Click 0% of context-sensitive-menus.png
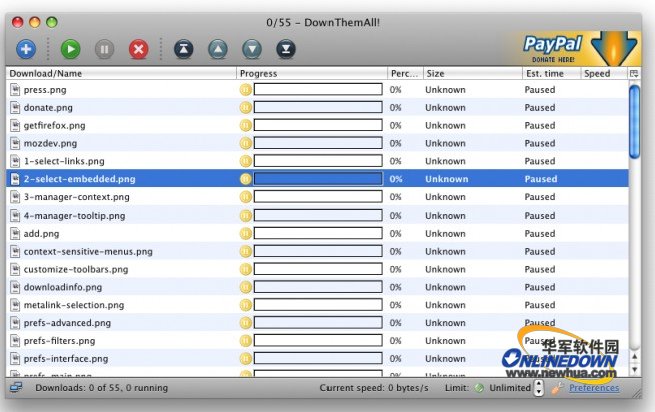This screenshot has width=655, height=412. click(395, 252)
